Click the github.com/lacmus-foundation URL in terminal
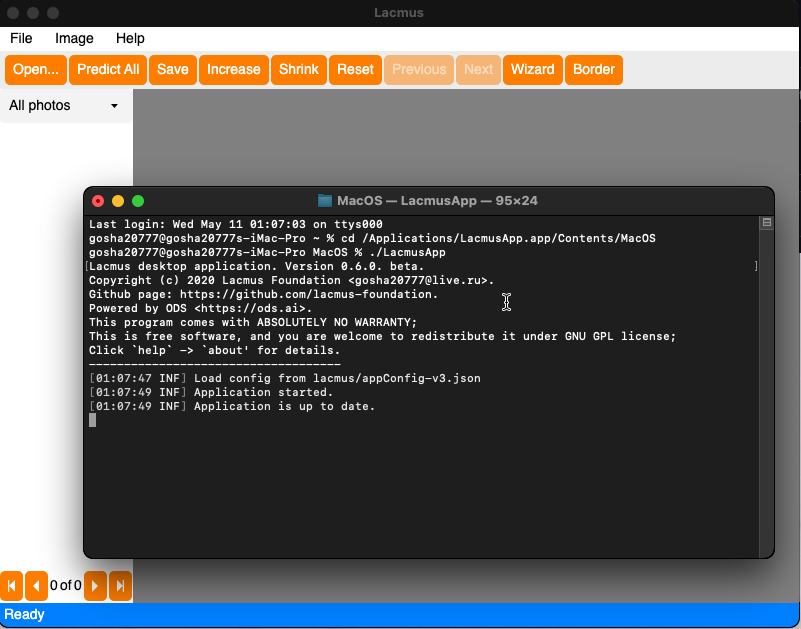Screen dimensions: 801x629 309,294
